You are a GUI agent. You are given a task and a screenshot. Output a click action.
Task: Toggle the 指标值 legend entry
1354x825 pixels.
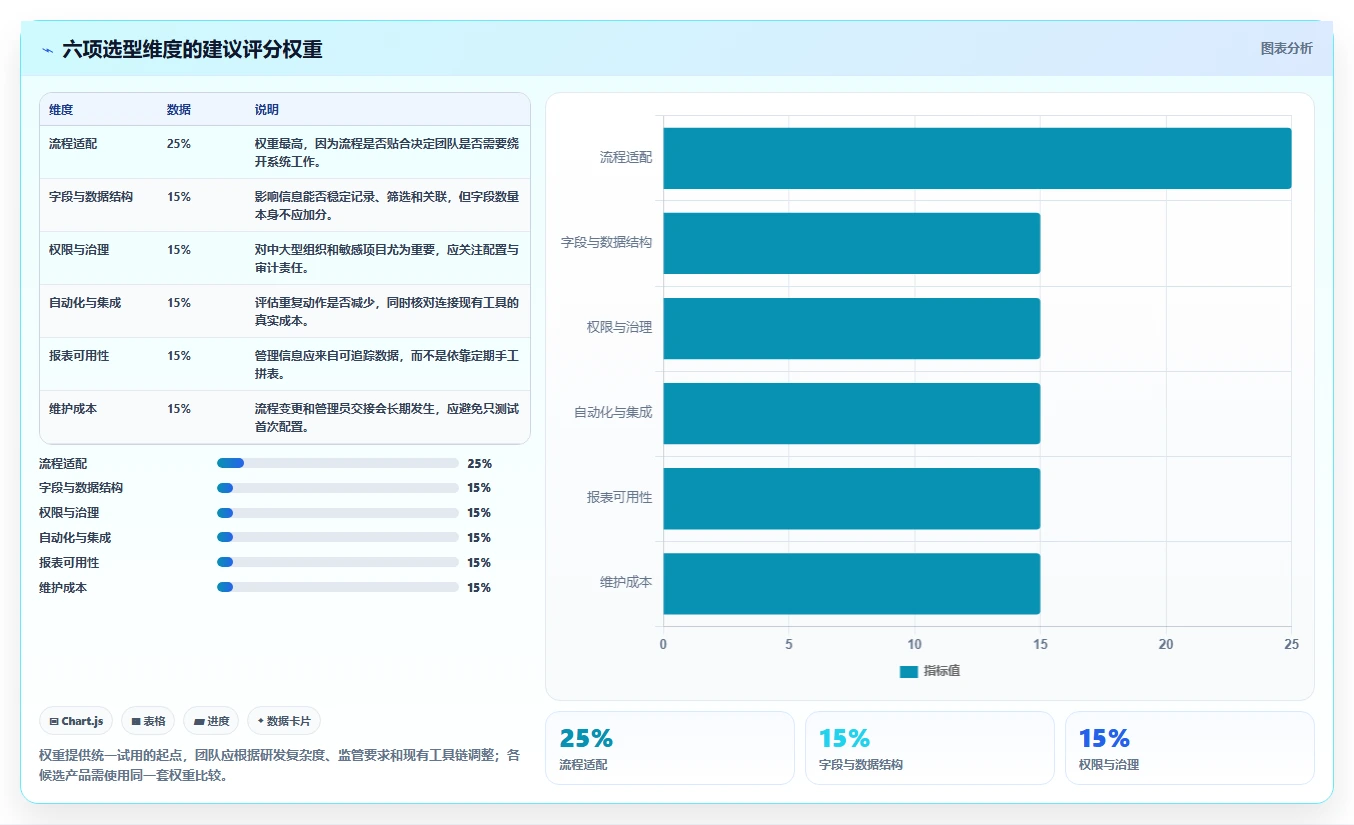point(930,671)
